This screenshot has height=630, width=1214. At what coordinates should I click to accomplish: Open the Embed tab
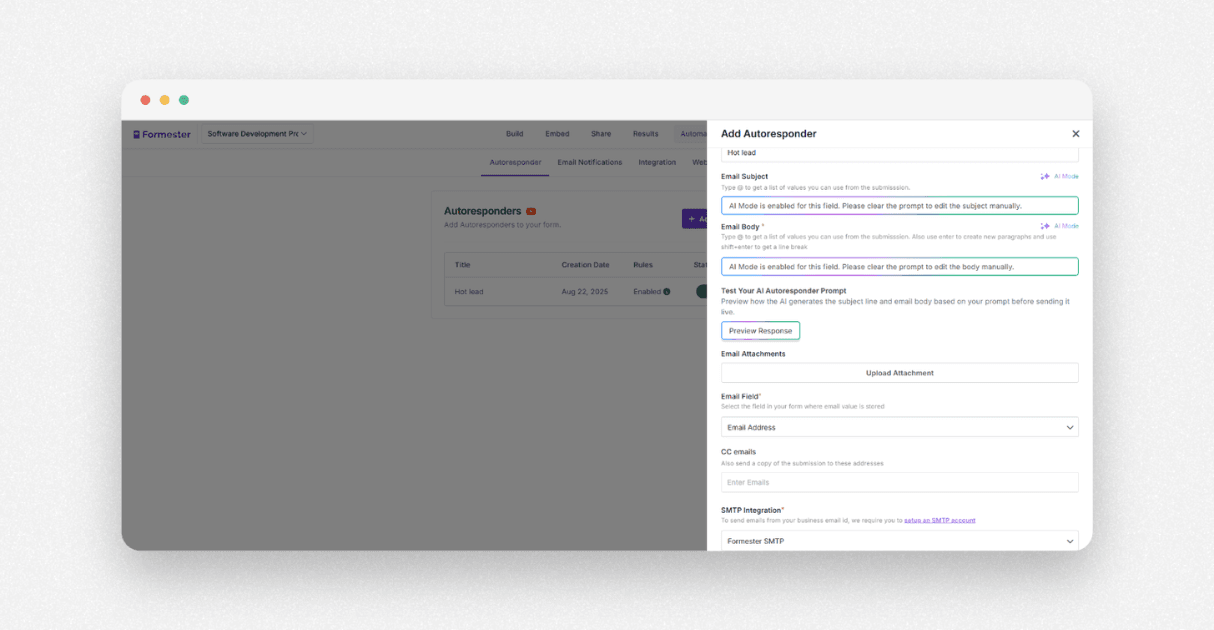click(557, 134)
